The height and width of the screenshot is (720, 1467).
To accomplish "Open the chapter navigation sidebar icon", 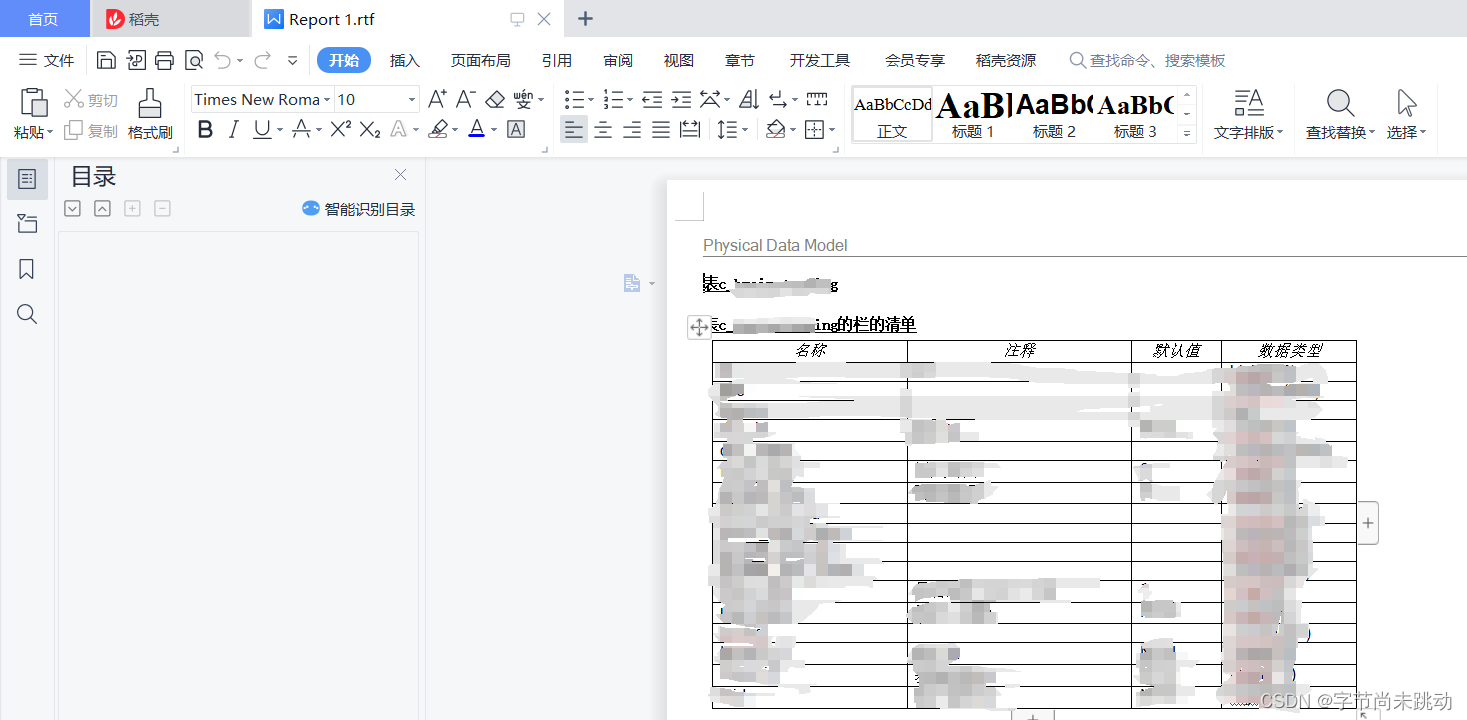I will 27,224.
